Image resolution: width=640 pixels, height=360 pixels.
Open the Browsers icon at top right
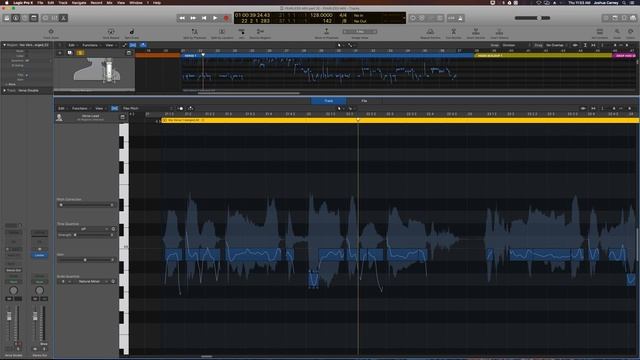click(633, 18)
